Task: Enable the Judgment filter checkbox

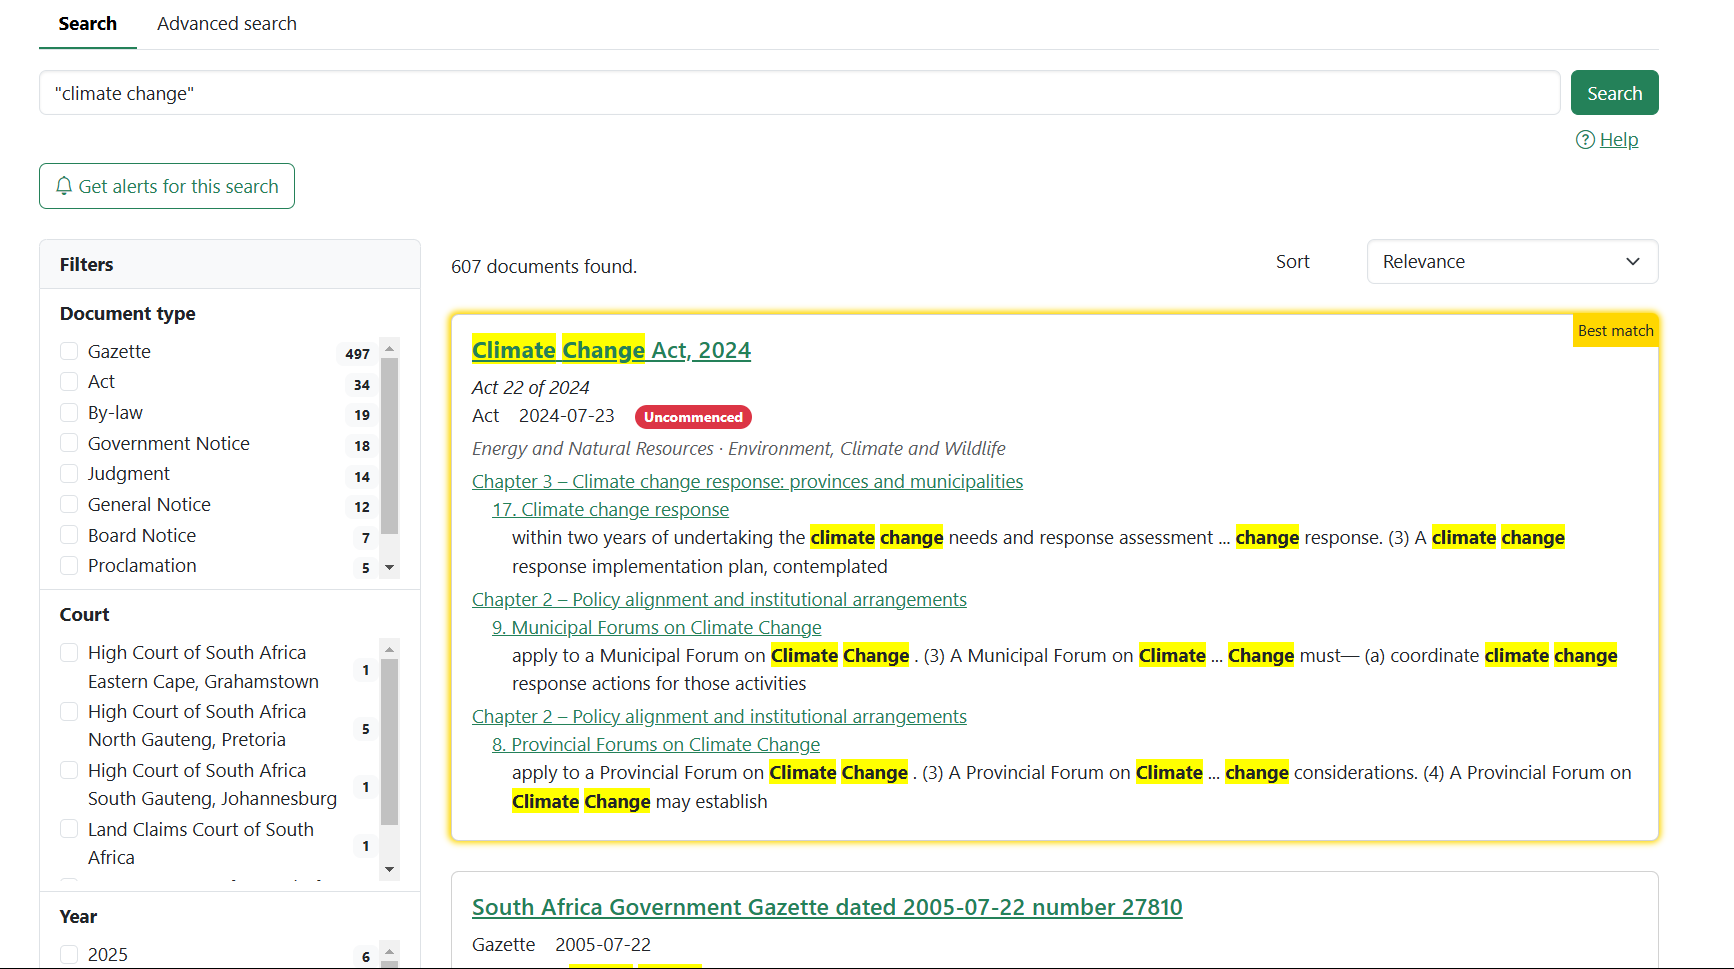Action: coord(69,474)
